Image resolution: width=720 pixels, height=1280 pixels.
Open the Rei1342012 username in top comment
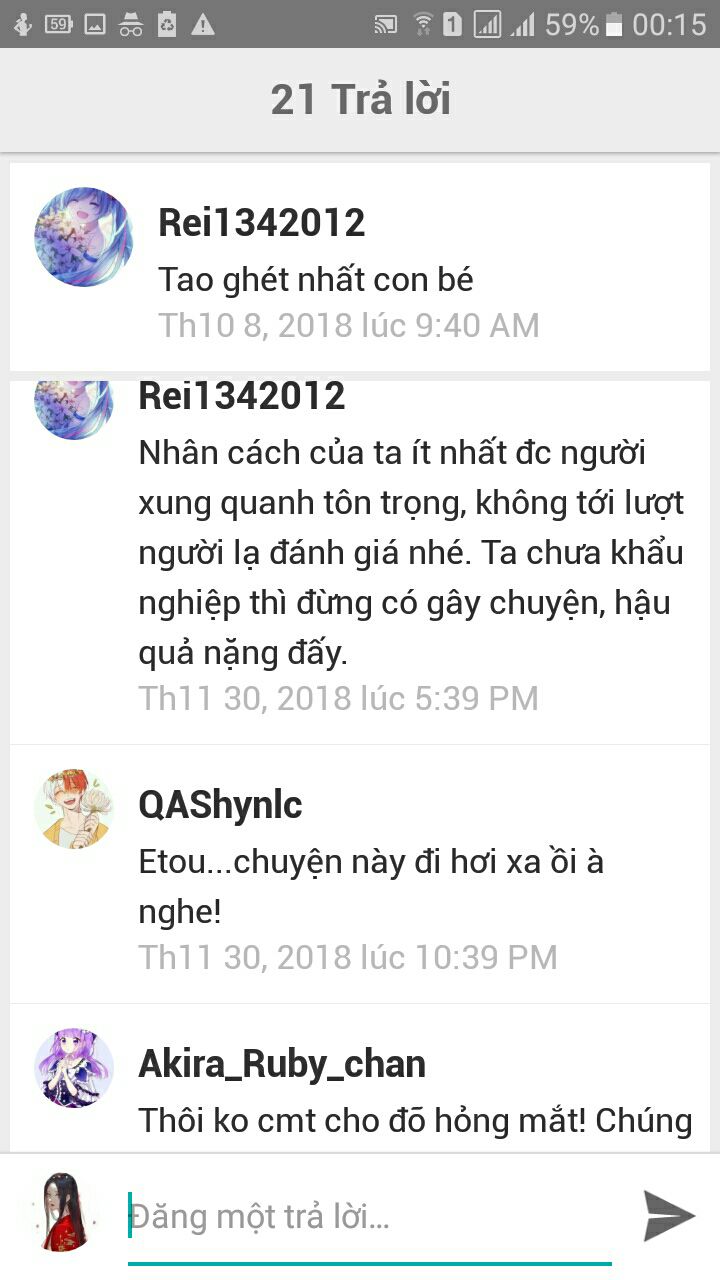[x=262, y=222]
